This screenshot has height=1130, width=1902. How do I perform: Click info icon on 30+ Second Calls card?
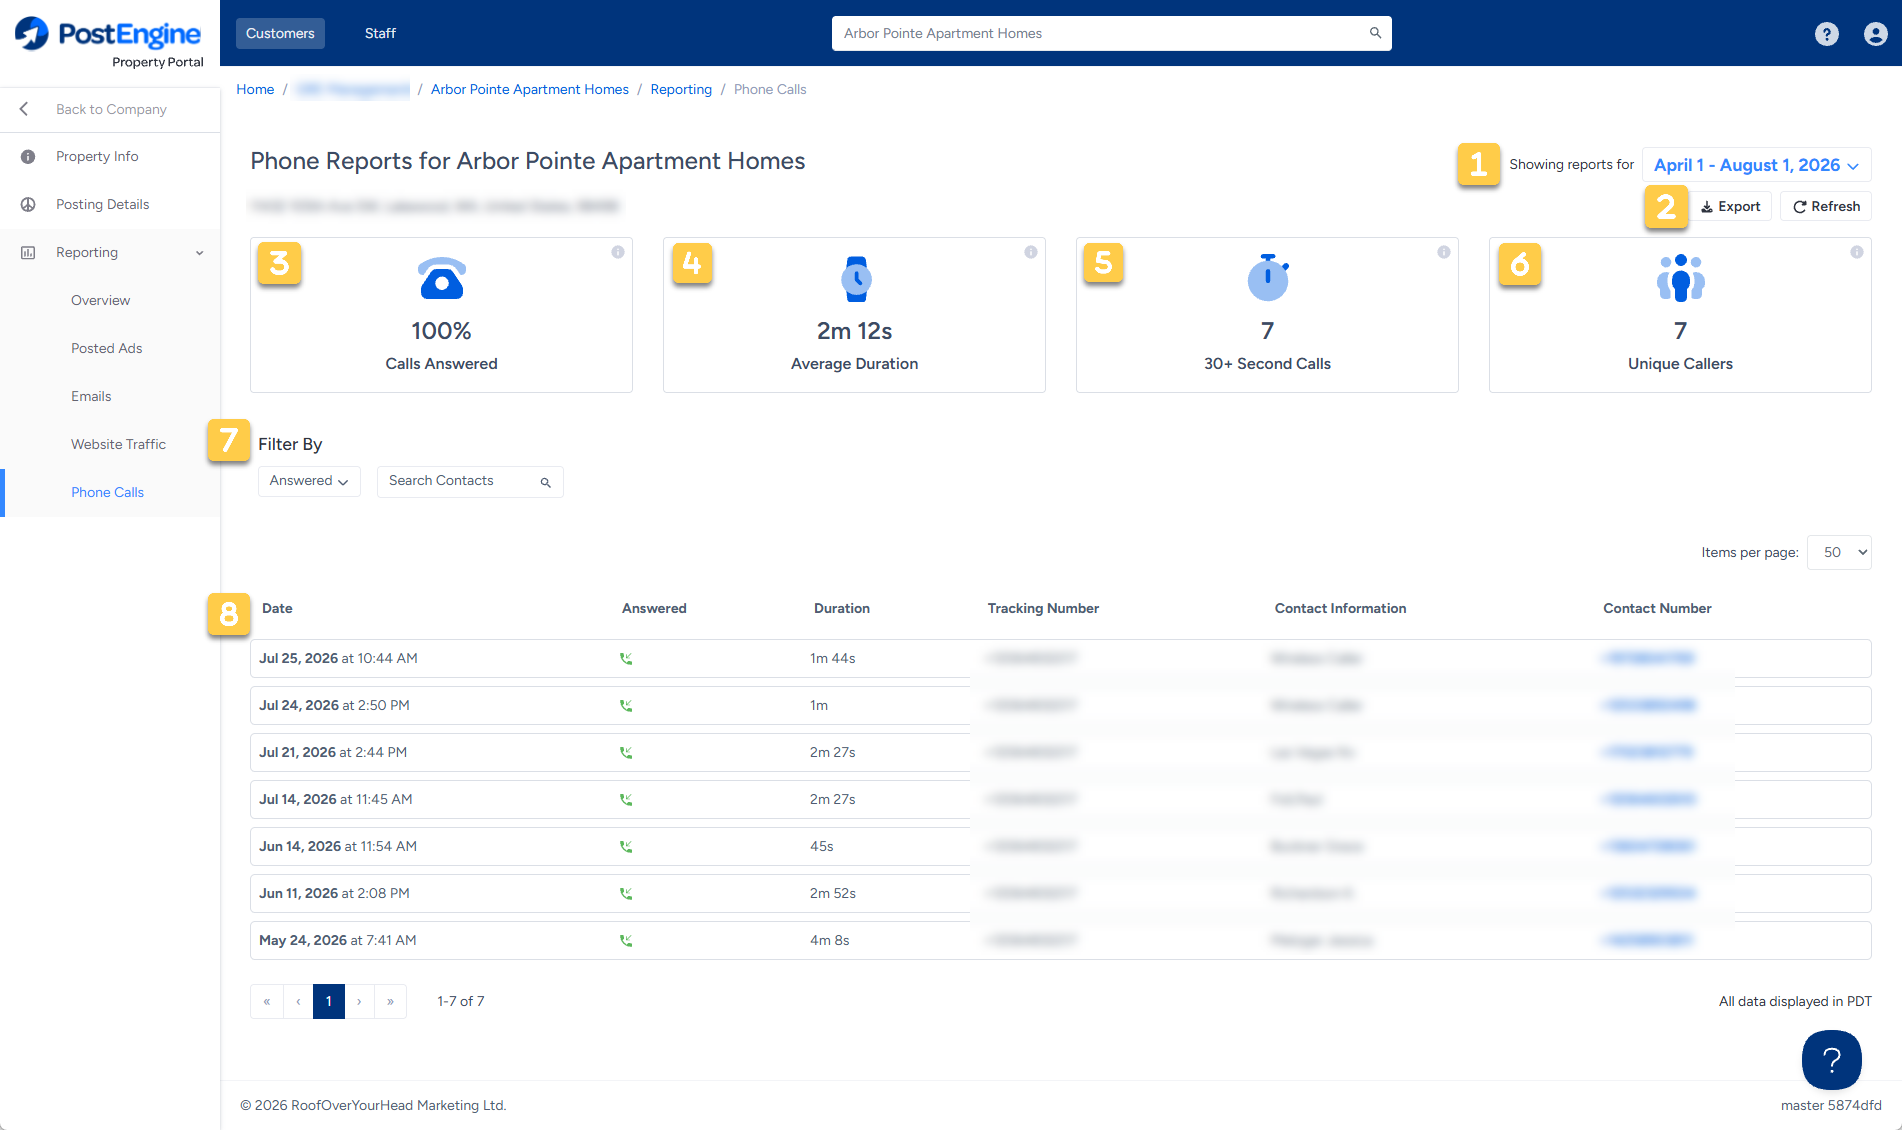pos(1444,252)
